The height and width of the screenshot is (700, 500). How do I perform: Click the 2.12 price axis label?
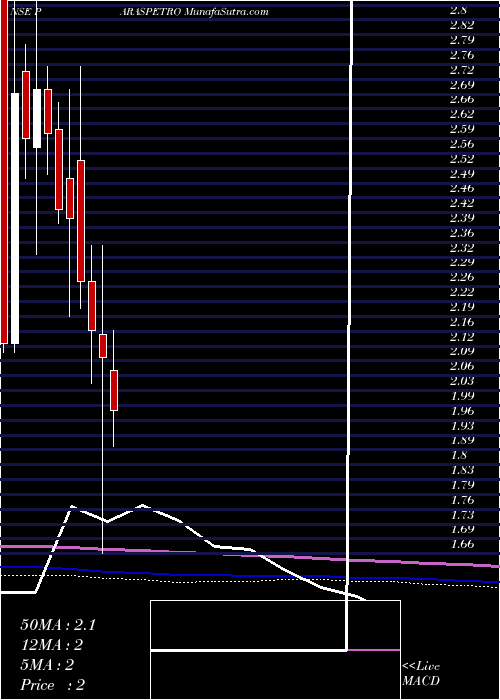pyautogui.click(x=462, y=336)
